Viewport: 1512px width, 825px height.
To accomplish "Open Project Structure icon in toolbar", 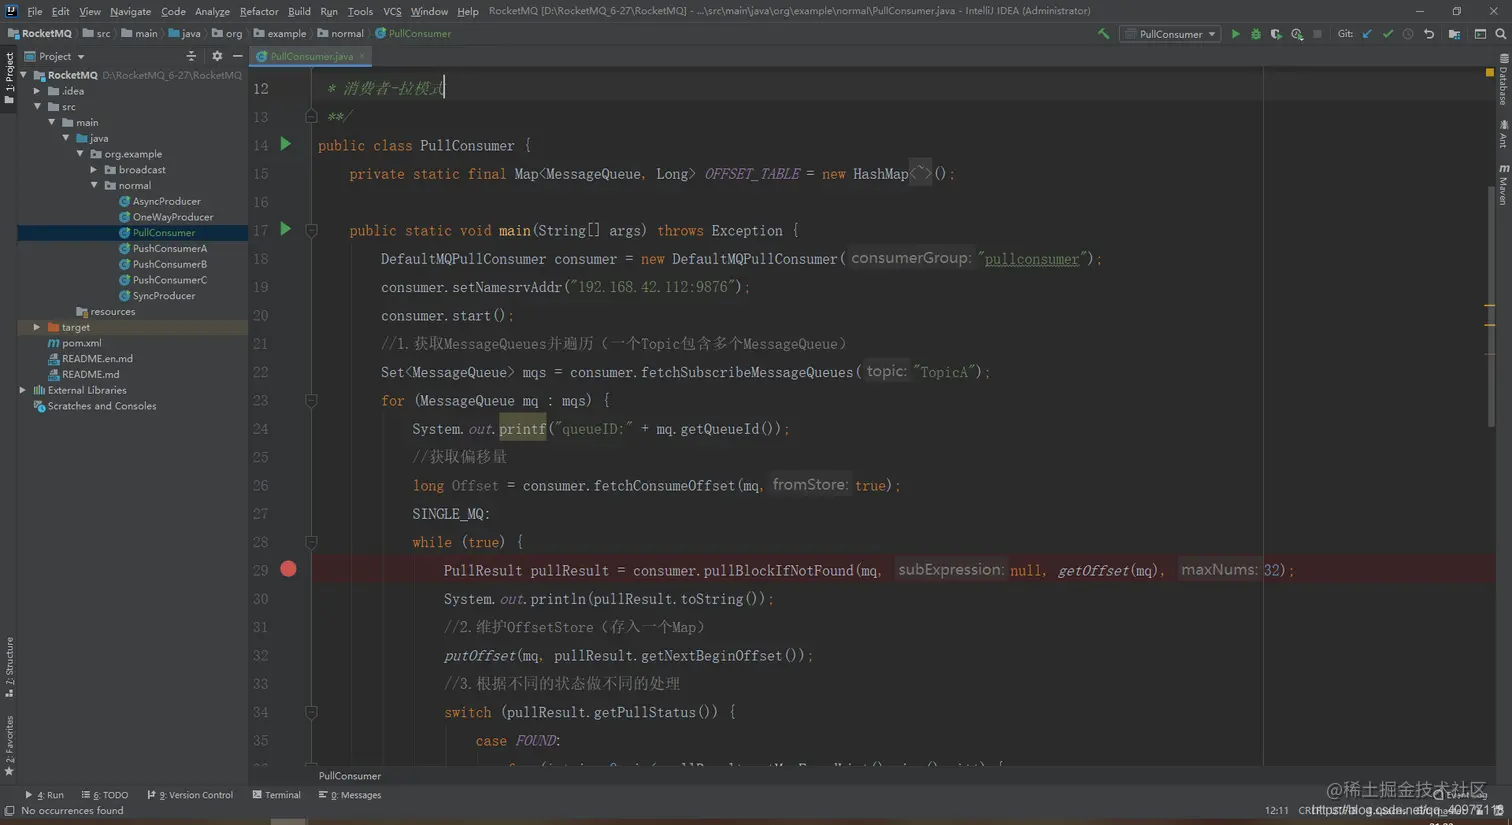I will tap(1454, 34).
